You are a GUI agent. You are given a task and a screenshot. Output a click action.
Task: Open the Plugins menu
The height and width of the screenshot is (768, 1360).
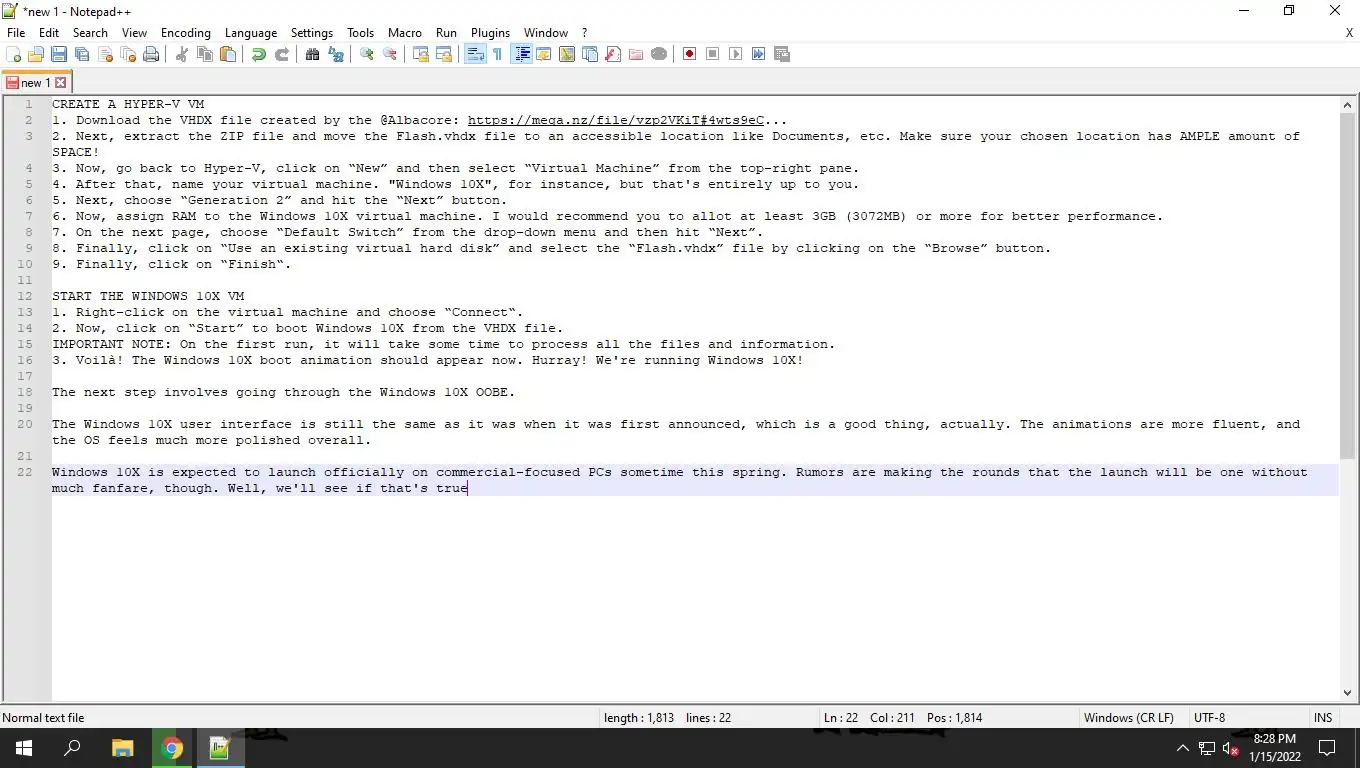(x=490, y=33)
